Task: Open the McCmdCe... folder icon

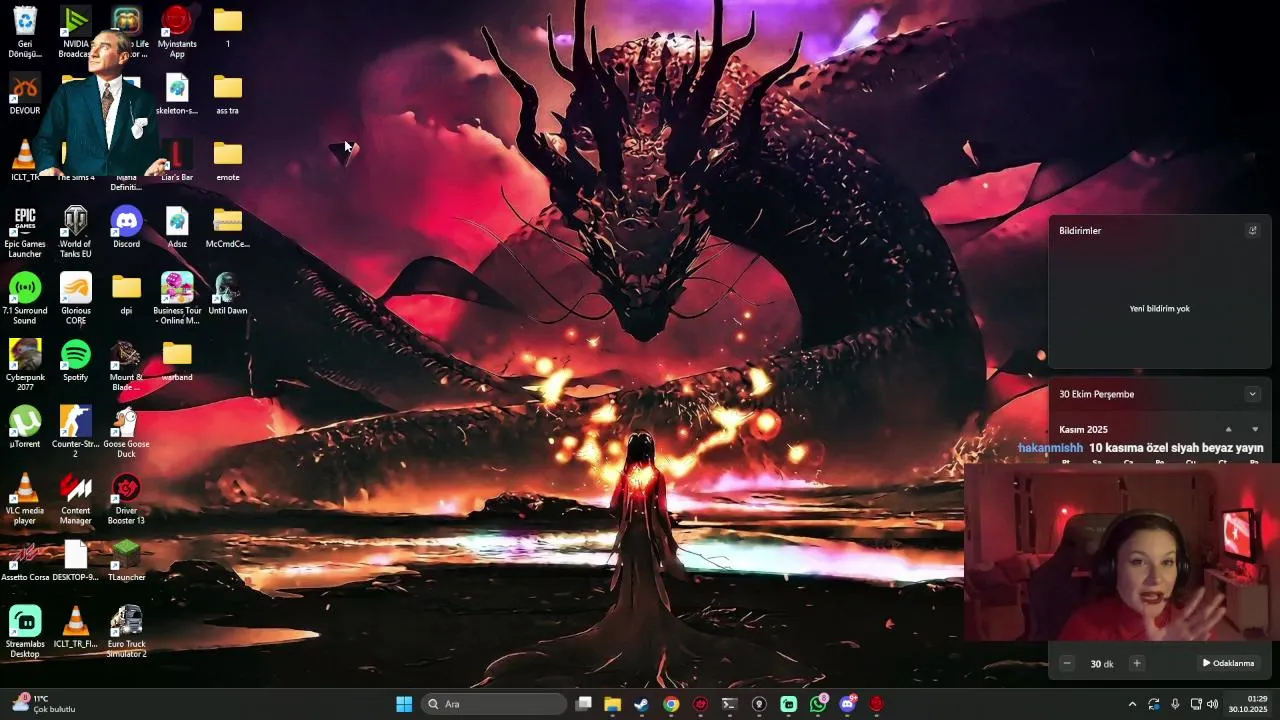Action: click(x=228, y=228)
